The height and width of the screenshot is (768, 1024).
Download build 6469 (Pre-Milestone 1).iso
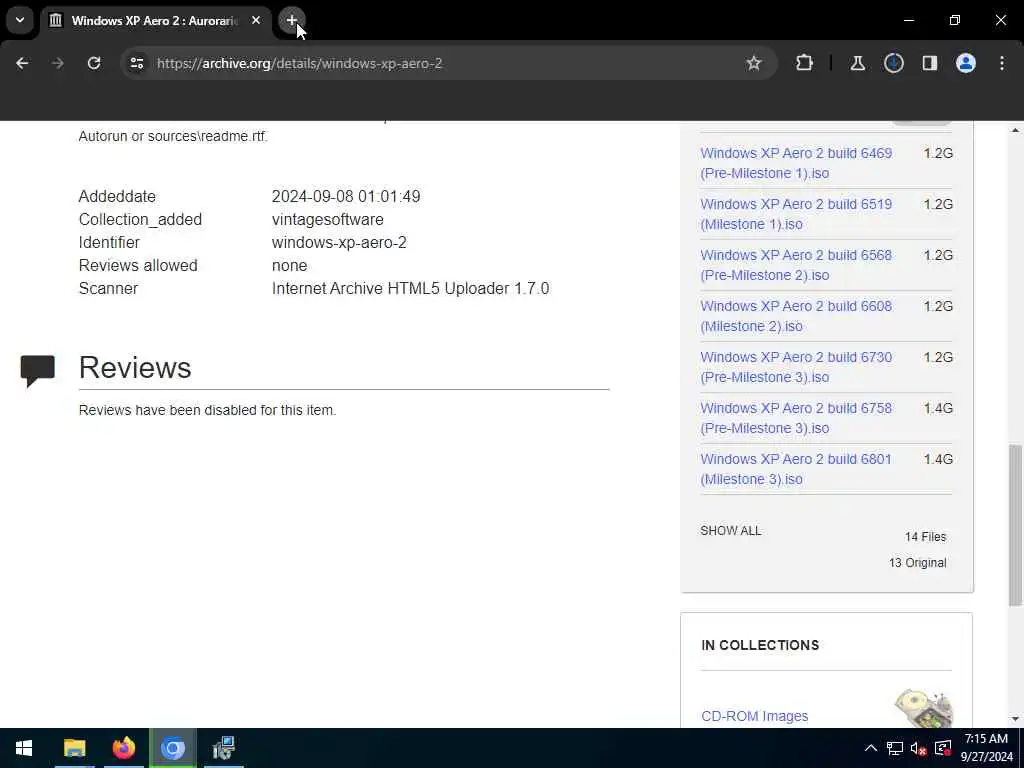click(x=796, y=163)
